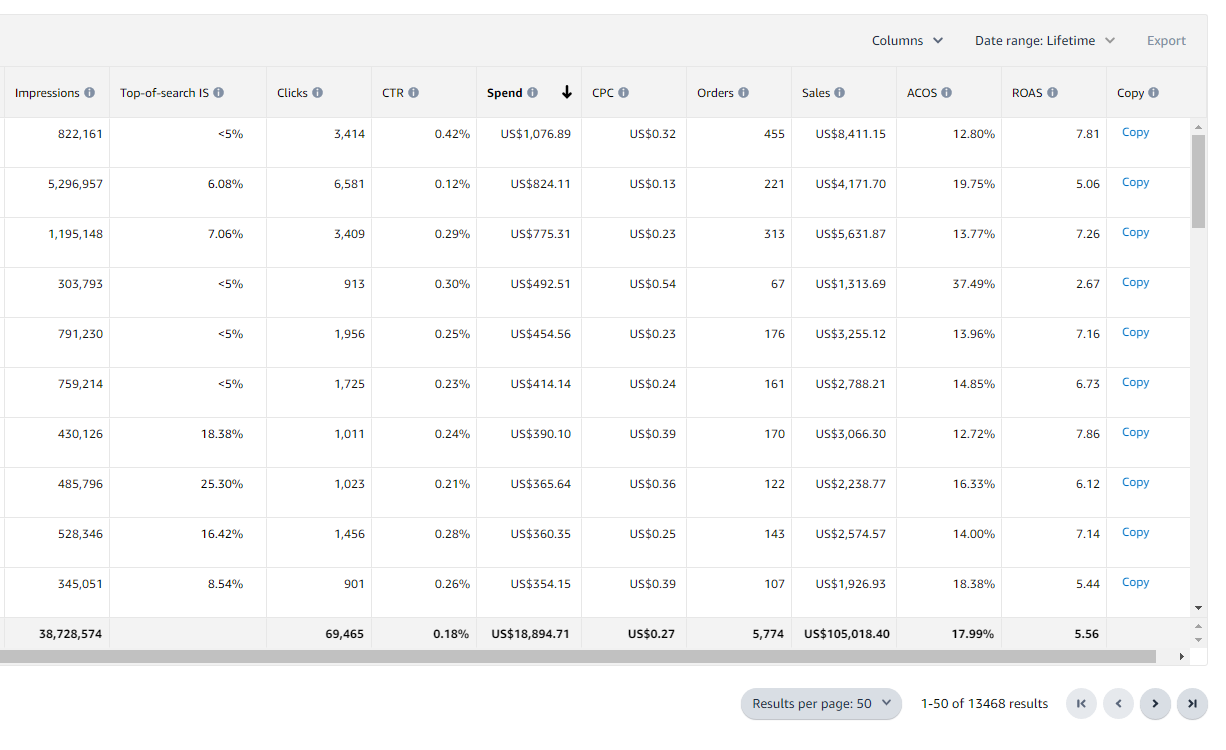Click the CPC info icon
The width and height of the screenshot is (1226, 750).
[623, 93]
